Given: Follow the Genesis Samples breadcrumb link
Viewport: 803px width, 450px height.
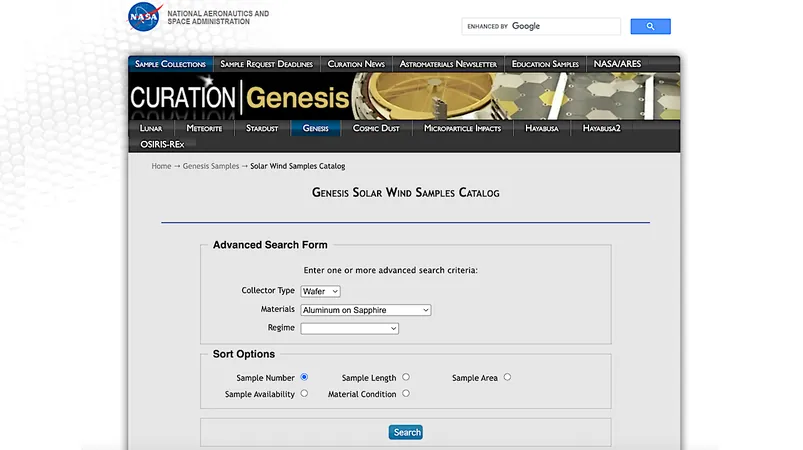Looking at the screenshot, I should point(211,166).
